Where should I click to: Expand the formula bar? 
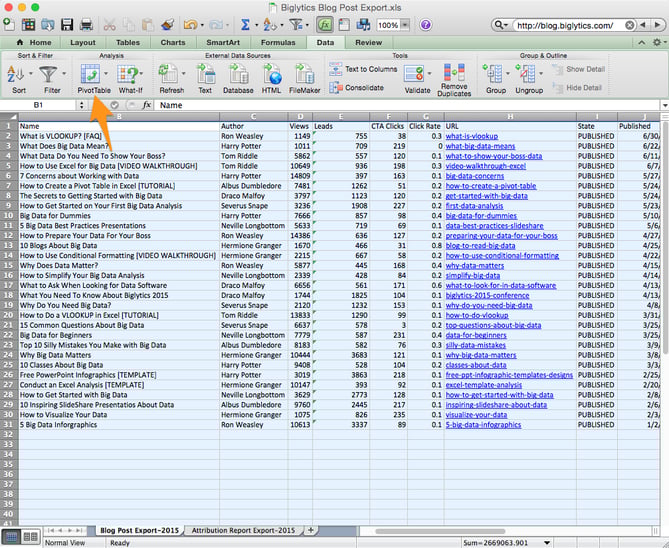click(x=665, y=105)
